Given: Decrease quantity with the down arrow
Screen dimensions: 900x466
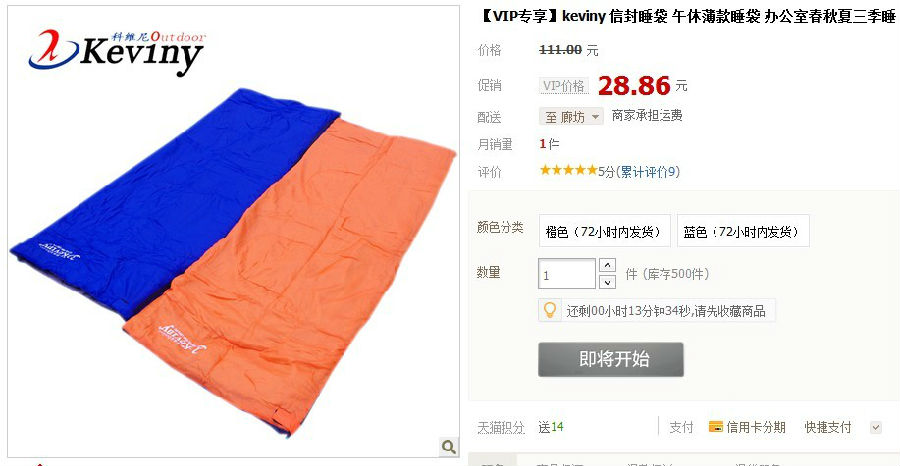Looking at the screenshot, I should click(607, 282).
